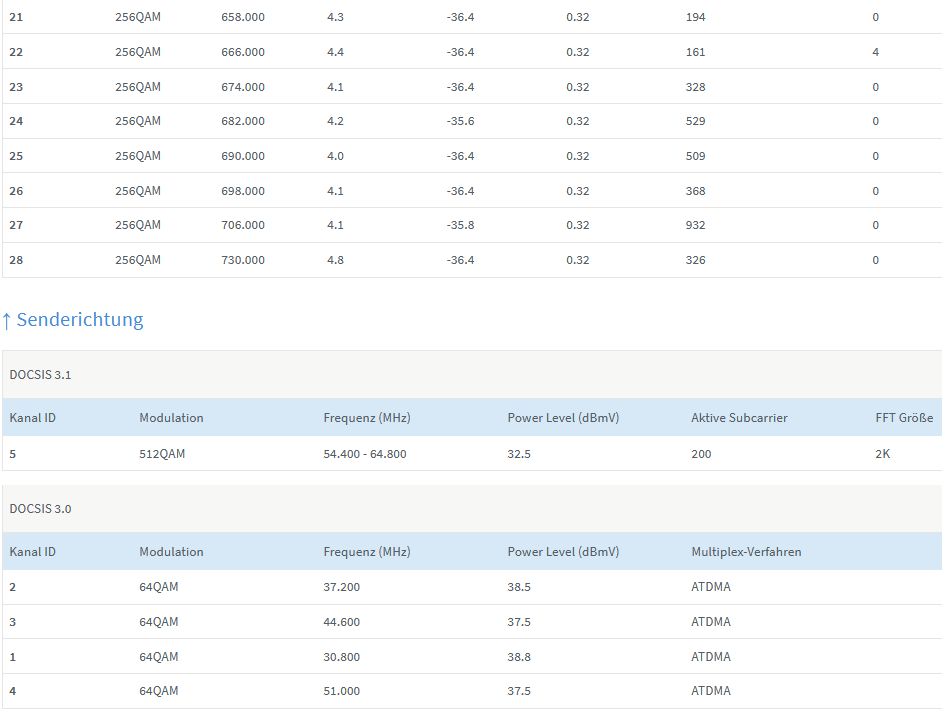The width and height of the screenshot is (942, 709).
Task: Click channel ID 21 row label
Action: (16, 17)
